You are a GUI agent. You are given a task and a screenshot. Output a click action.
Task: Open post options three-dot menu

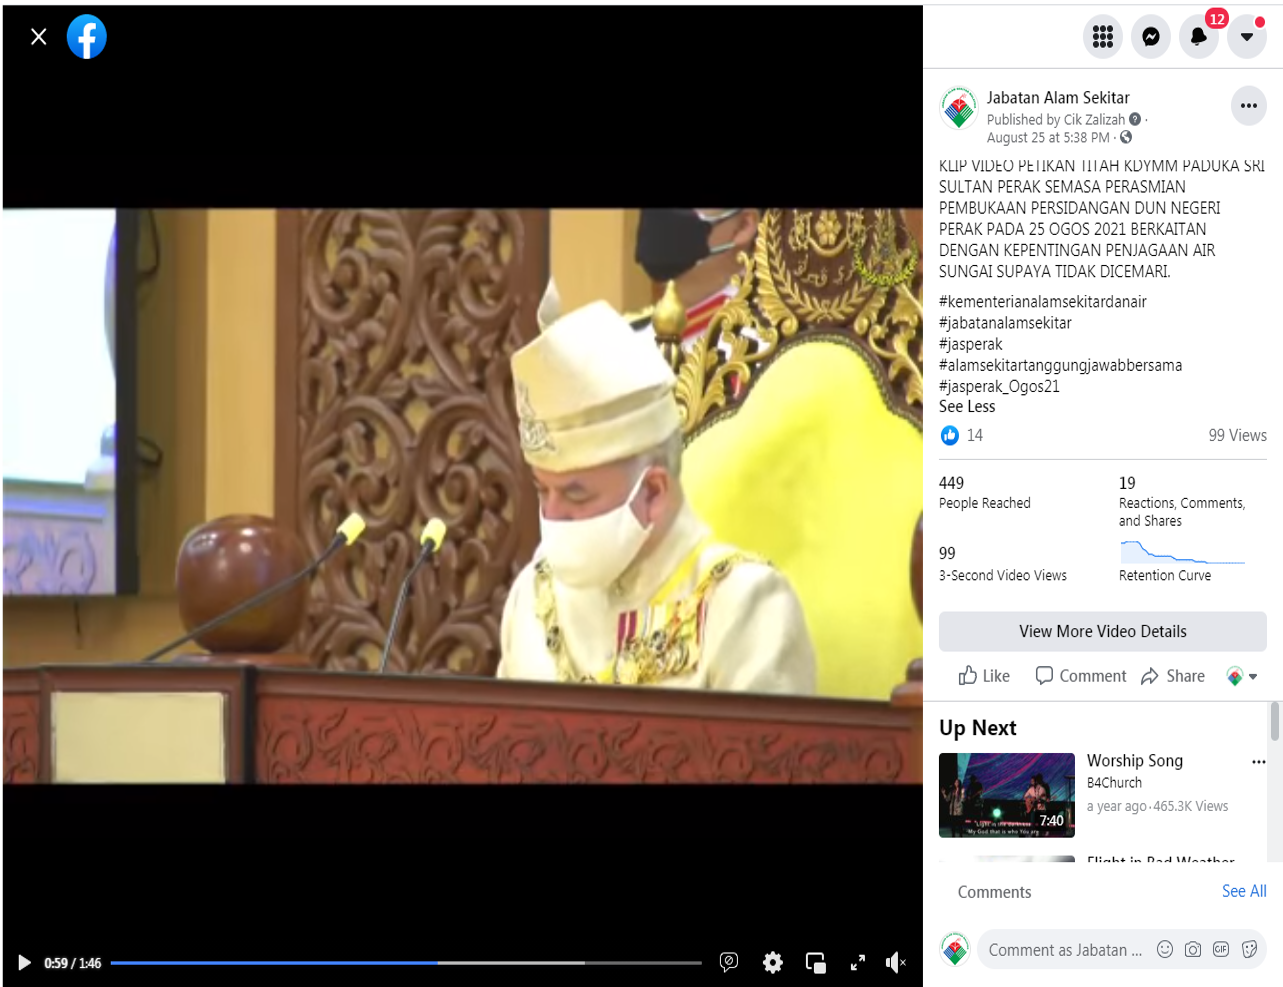1249,106
